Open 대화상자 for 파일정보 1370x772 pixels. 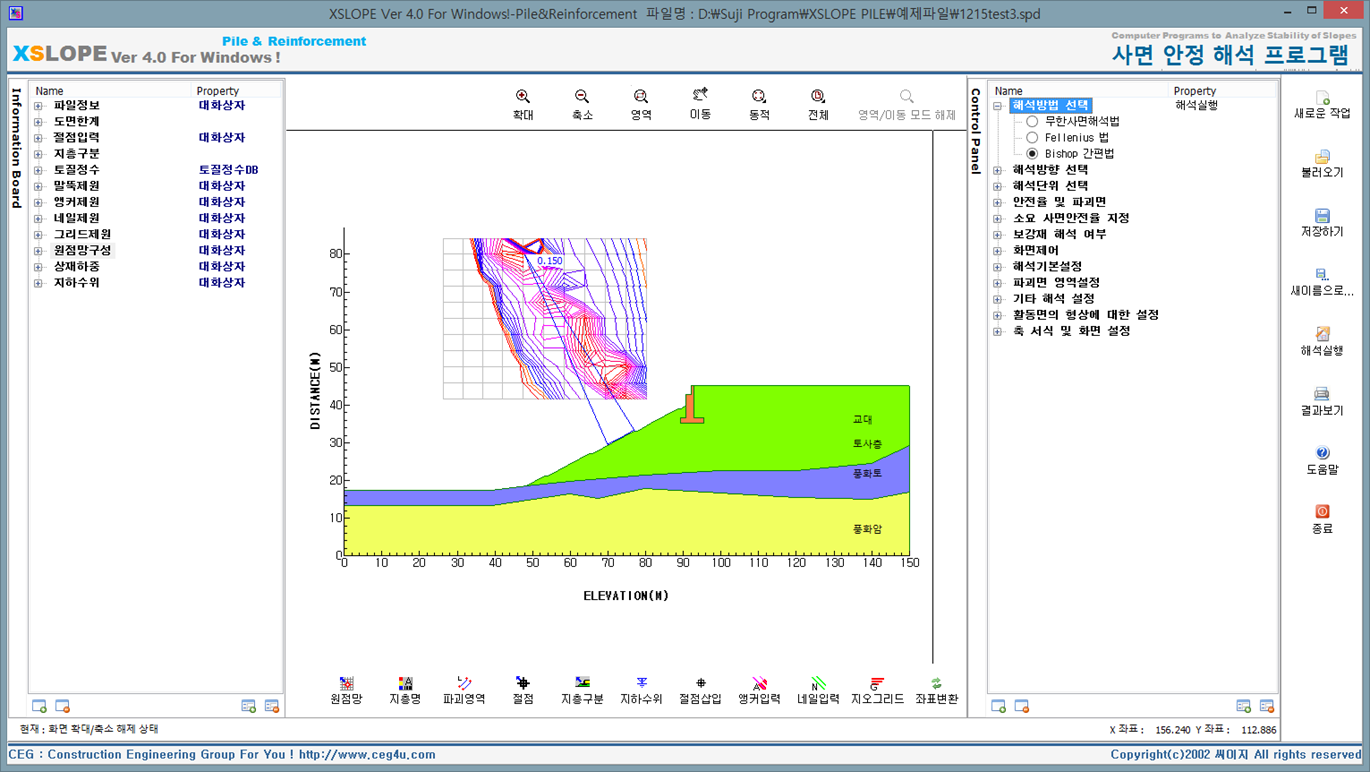[x=222, y=105]
